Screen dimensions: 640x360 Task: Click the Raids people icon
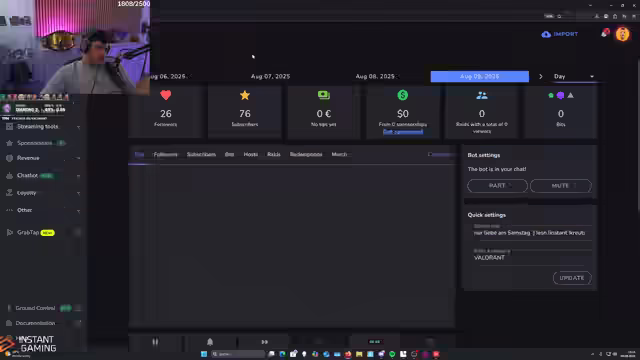click(482, 95)
